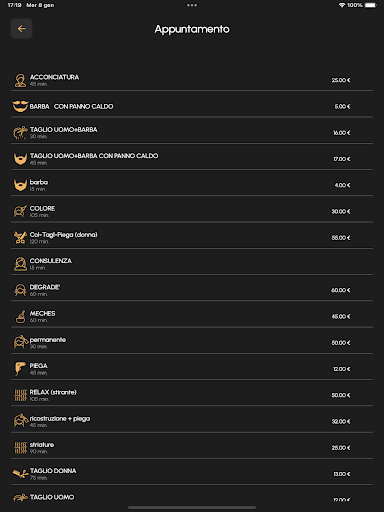Viewport: 384px width, 512px height.
Task: Select ricostruzione + piega service
Action: (192, 421)
